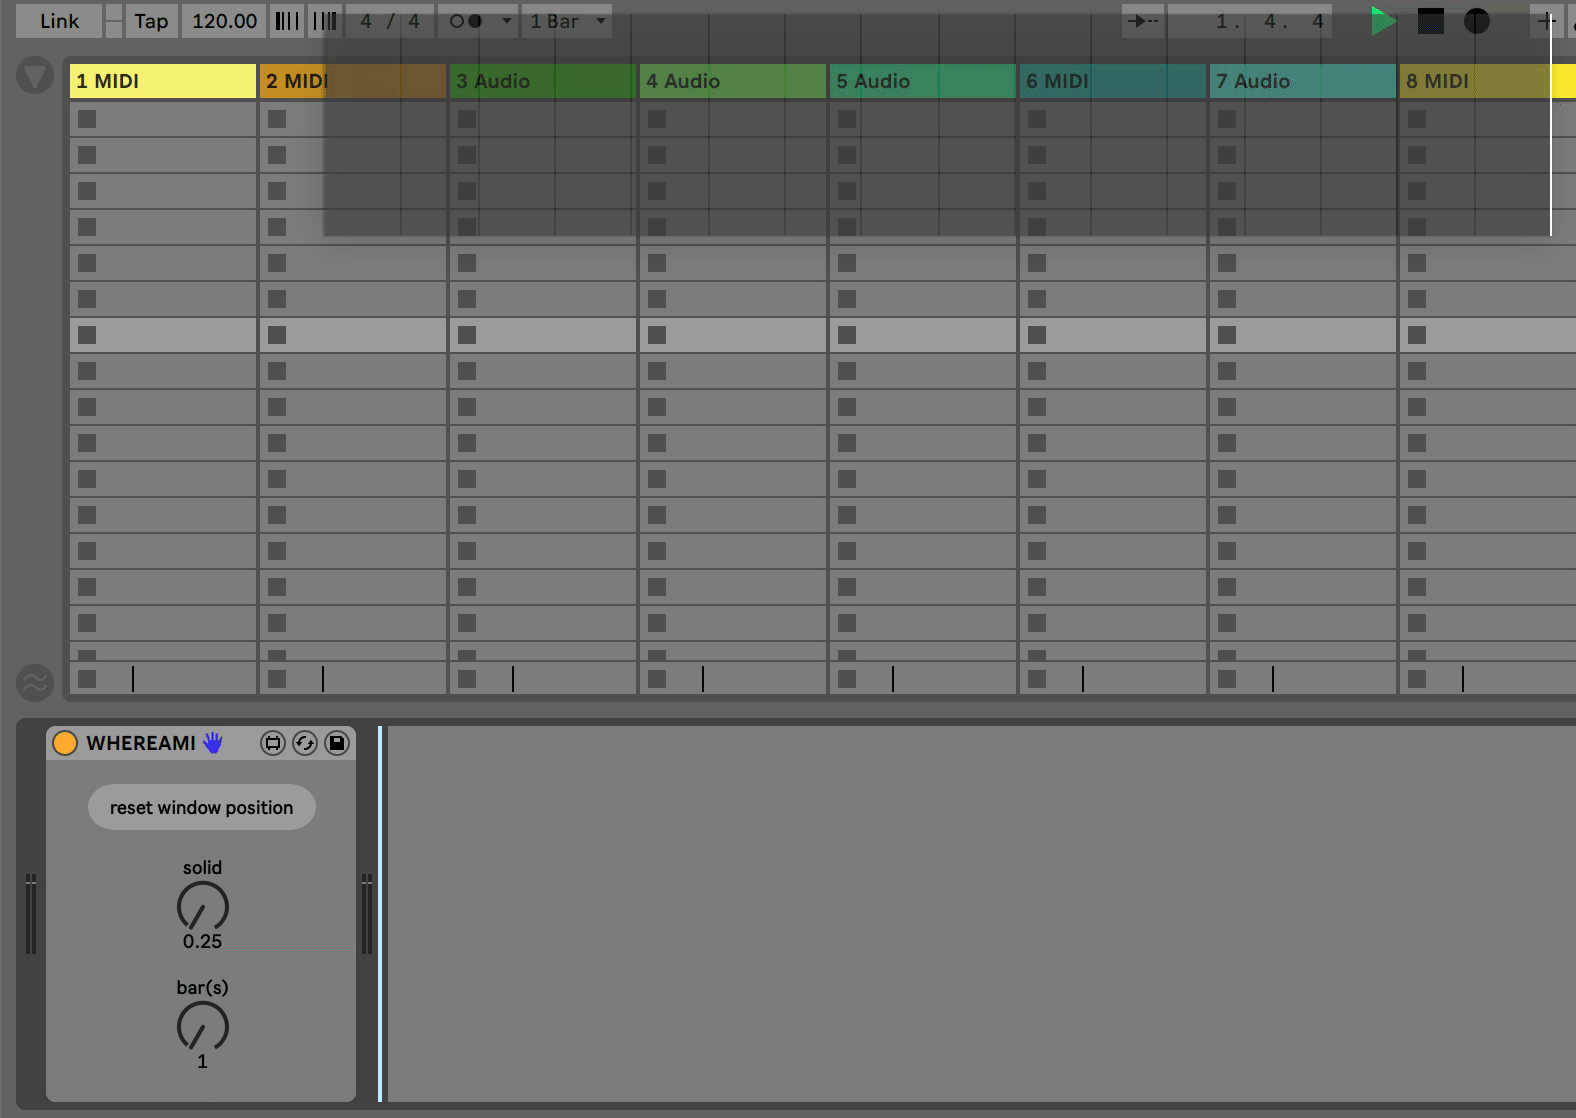Click first clip slot stop square in 1 MIDI
The height and width of the screenshot is (1118, 1576).
tap(87, 119)
